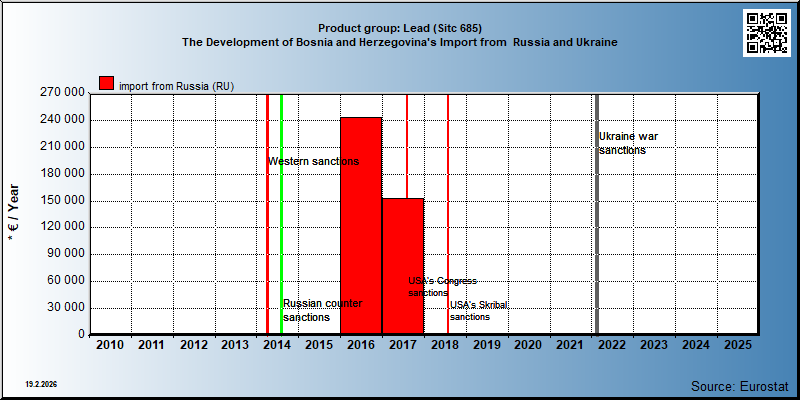Viewport: 800px width, 400px height.
Task: Select the 2017 red import bar
Action: (x=403, y=266)
